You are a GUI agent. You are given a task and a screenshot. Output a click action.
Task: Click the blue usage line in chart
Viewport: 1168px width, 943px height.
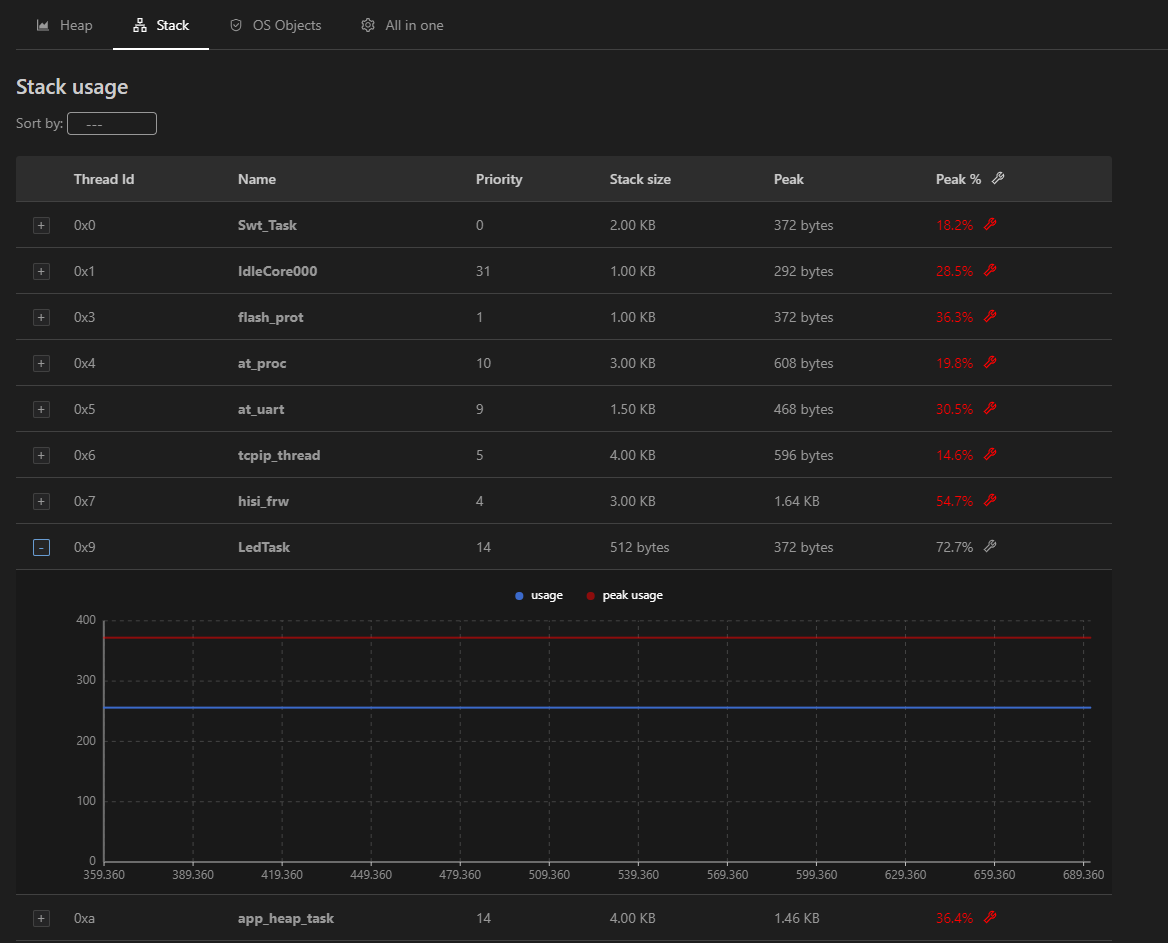click(x=596, y=708)
